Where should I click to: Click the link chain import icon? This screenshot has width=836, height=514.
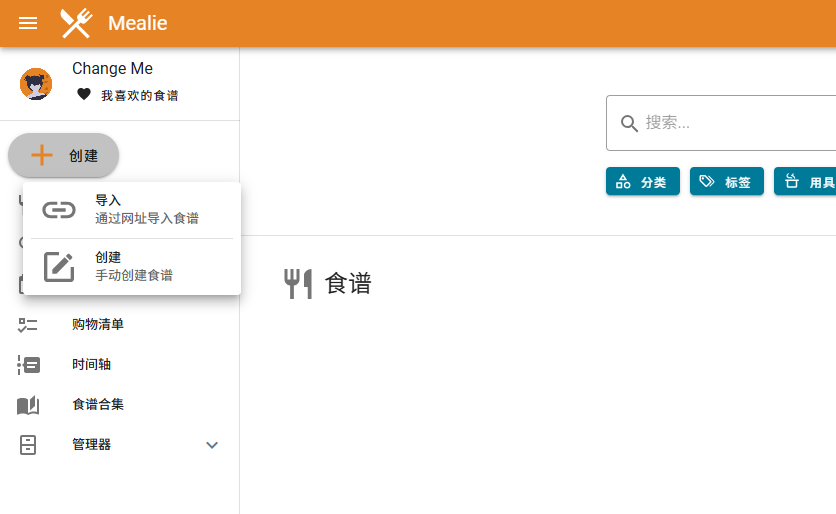[59, 210]
